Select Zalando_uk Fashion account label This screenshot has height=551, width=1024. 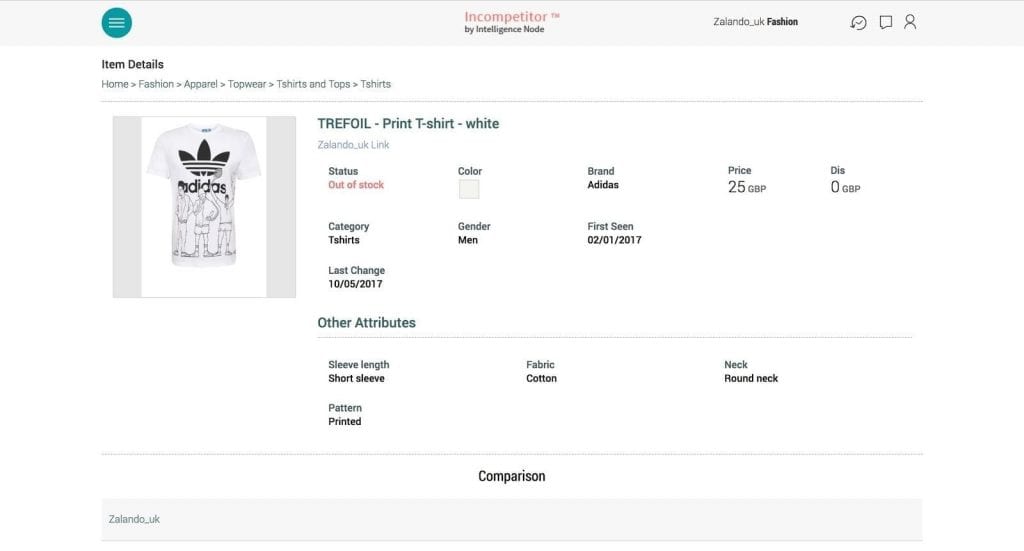click(x=755, y=22)
